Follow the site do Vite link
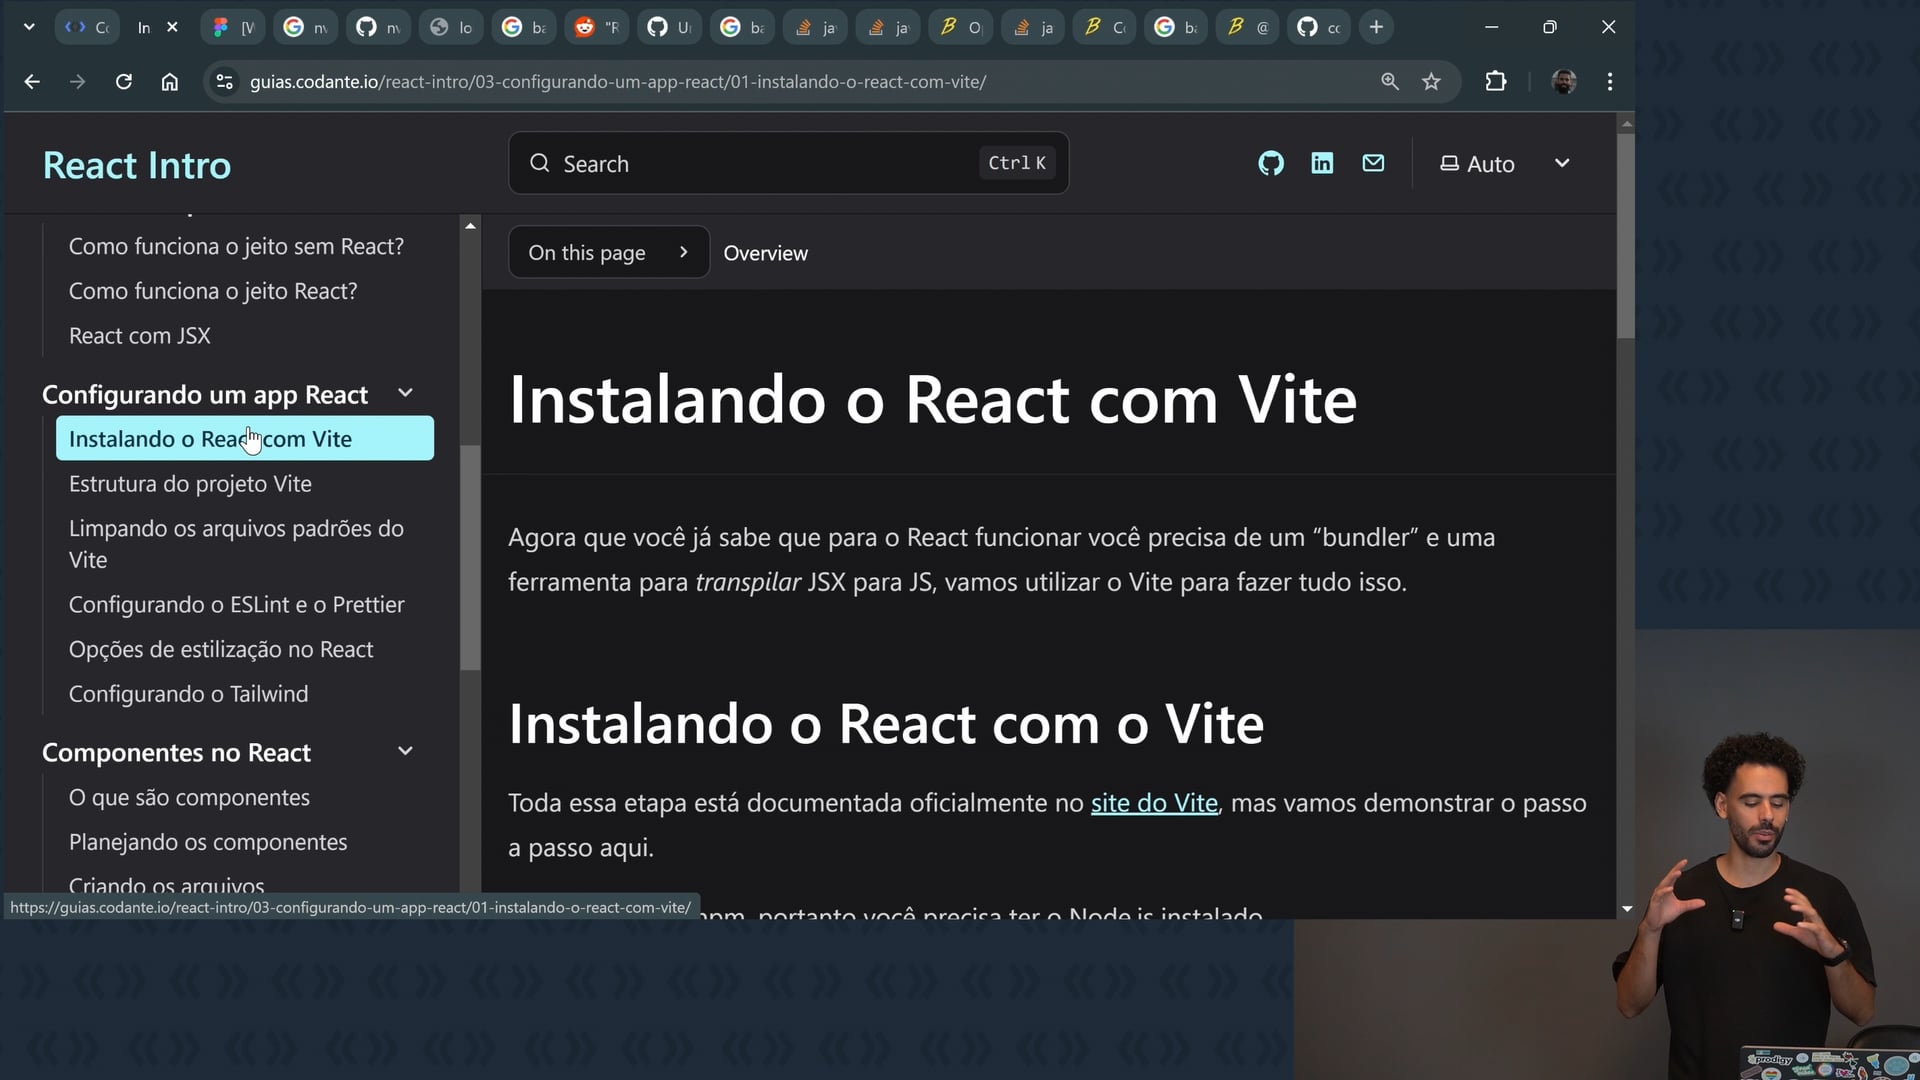 click(1153, 803)
